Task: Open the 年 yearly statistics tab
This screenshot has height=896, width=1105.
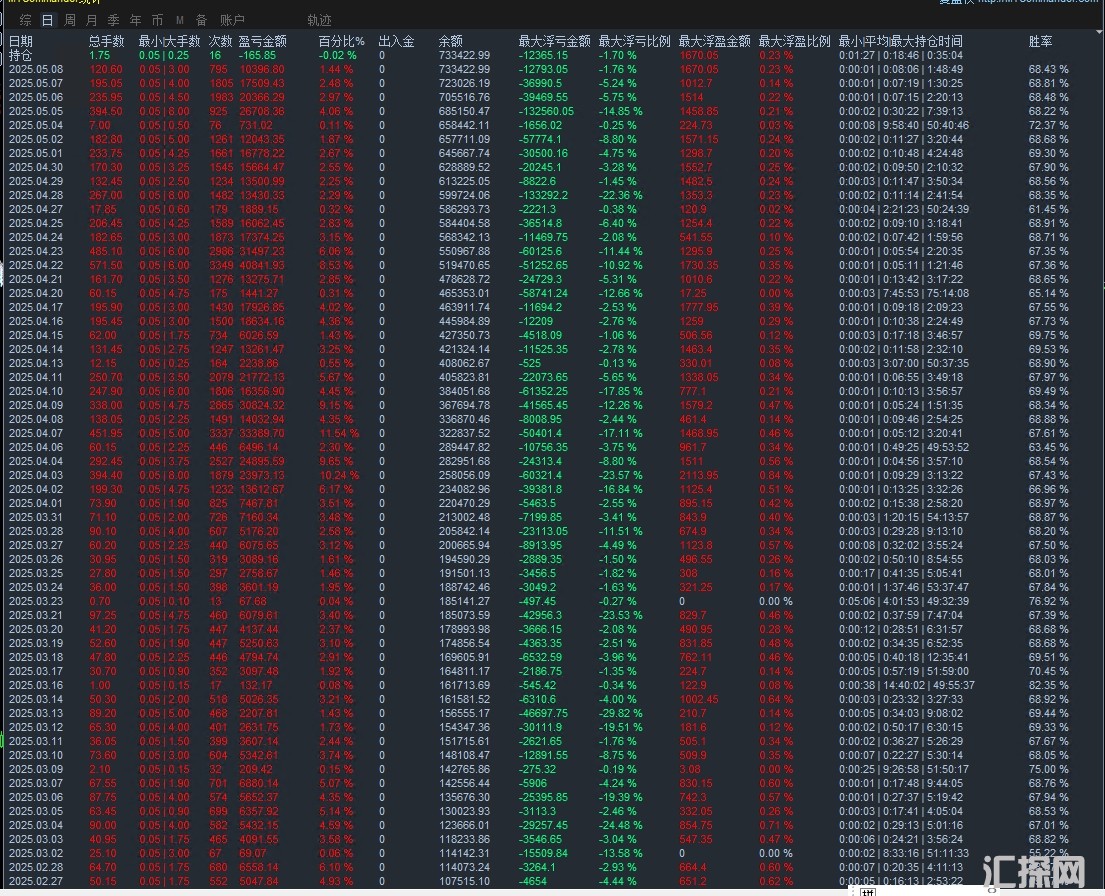Action: coord(135,20)
